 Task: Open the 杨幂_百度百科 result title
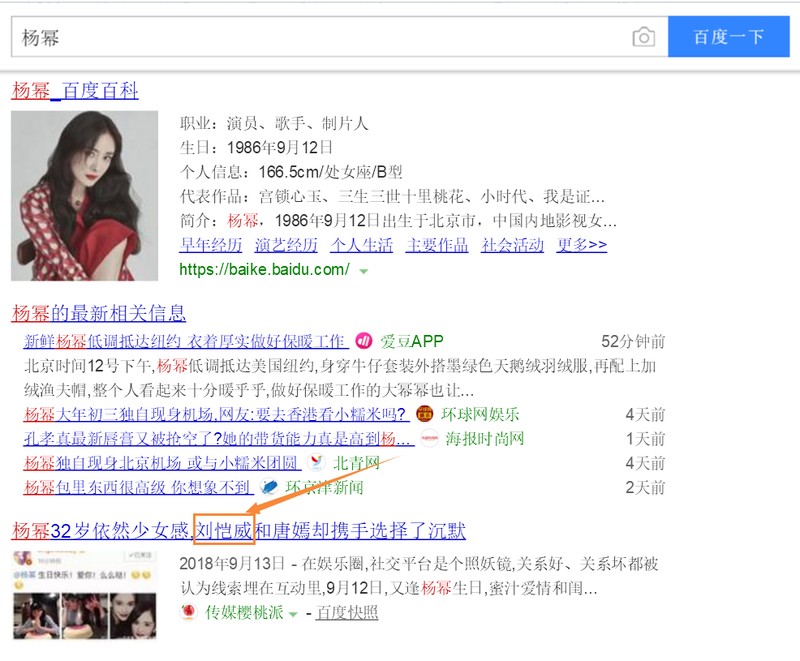(x=75, y=90)
